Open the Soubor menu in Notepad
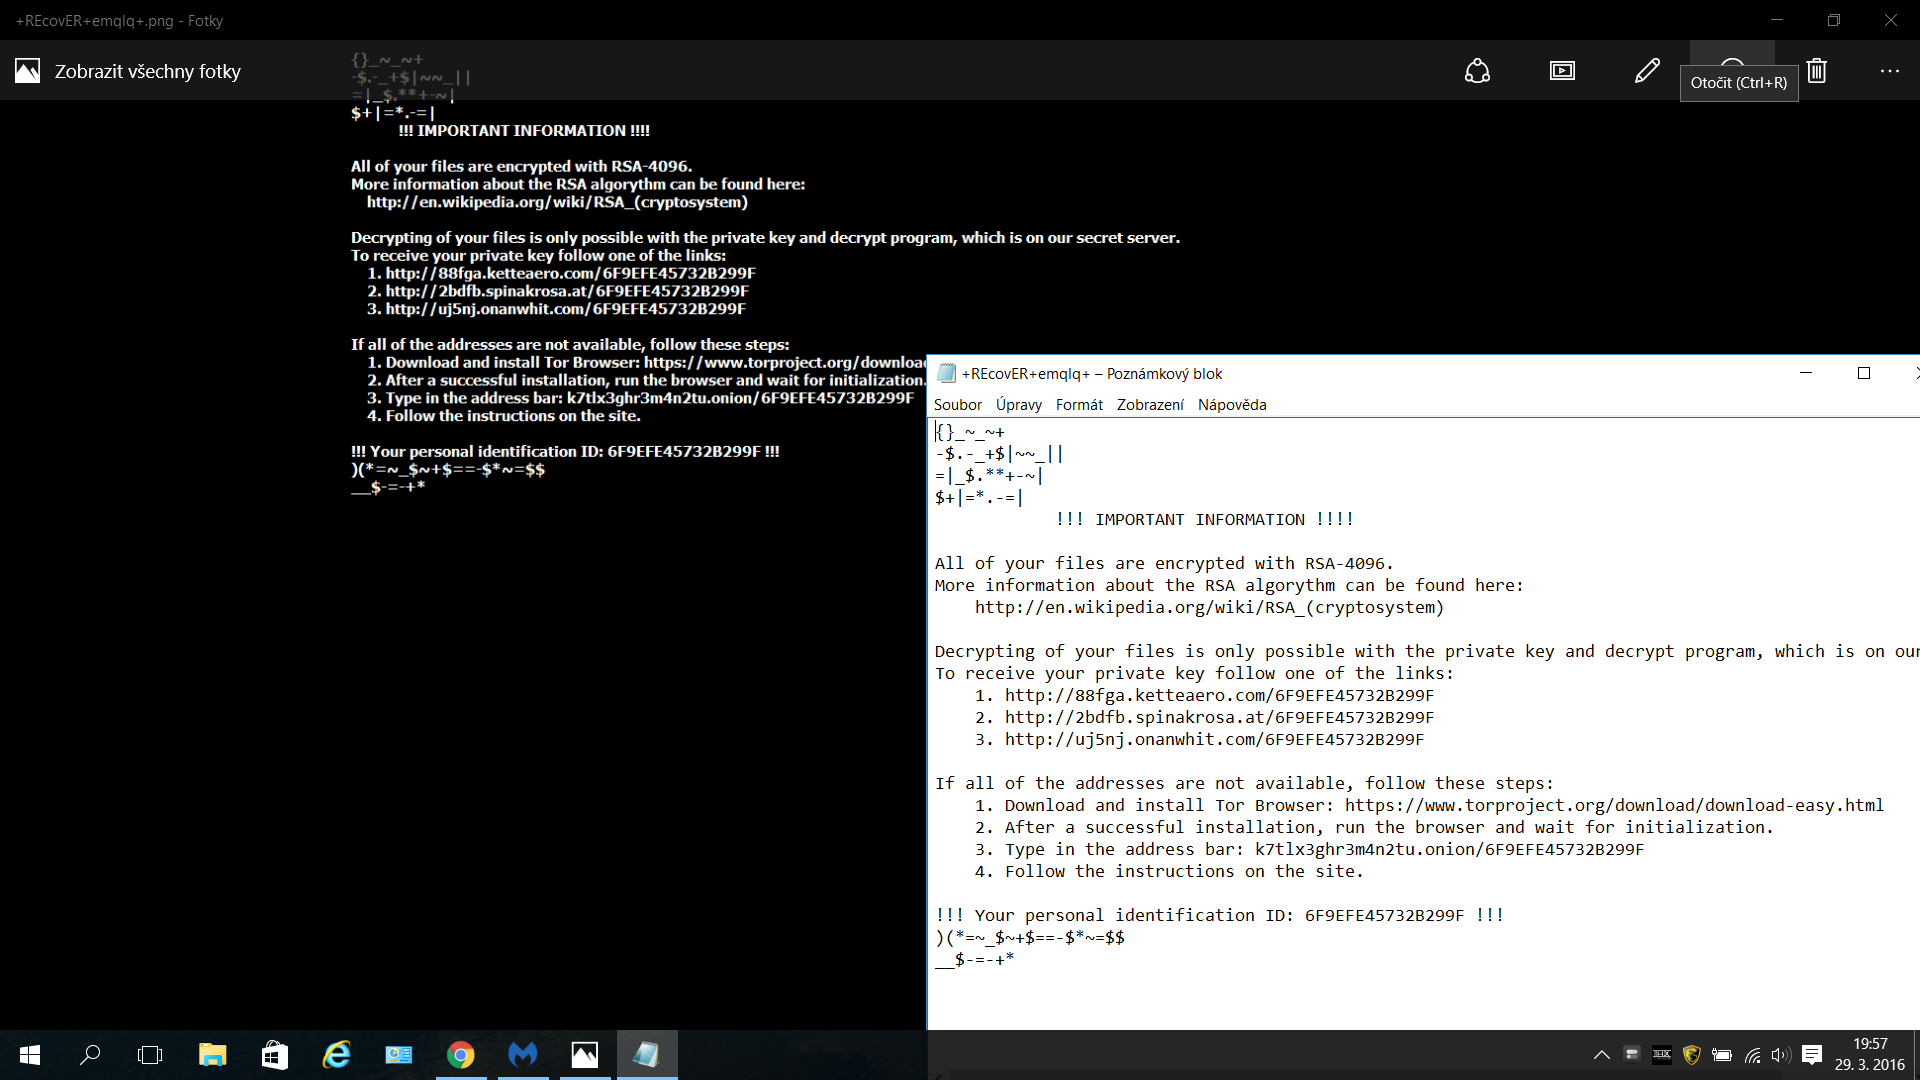1920x1080 pixels. click(957, 405)
